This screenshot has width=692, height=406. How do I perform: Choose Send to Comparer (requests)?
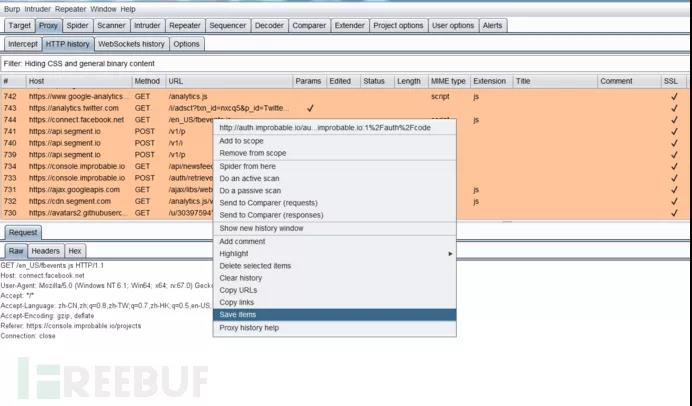tap(335, 203)
